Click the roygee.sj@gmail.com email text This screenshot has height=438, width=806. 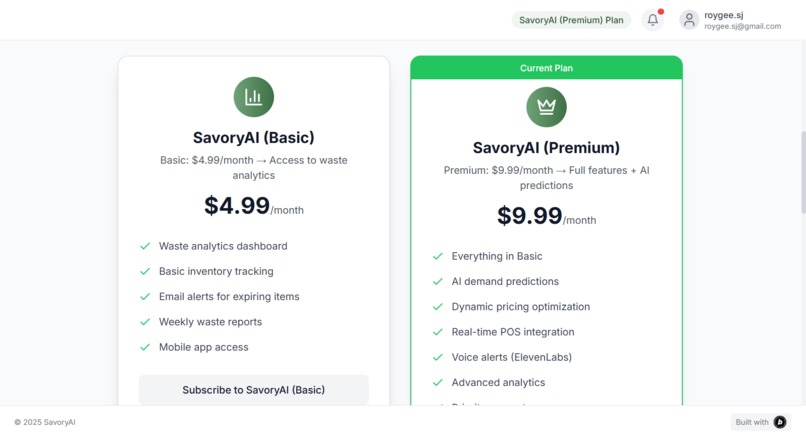742,26
